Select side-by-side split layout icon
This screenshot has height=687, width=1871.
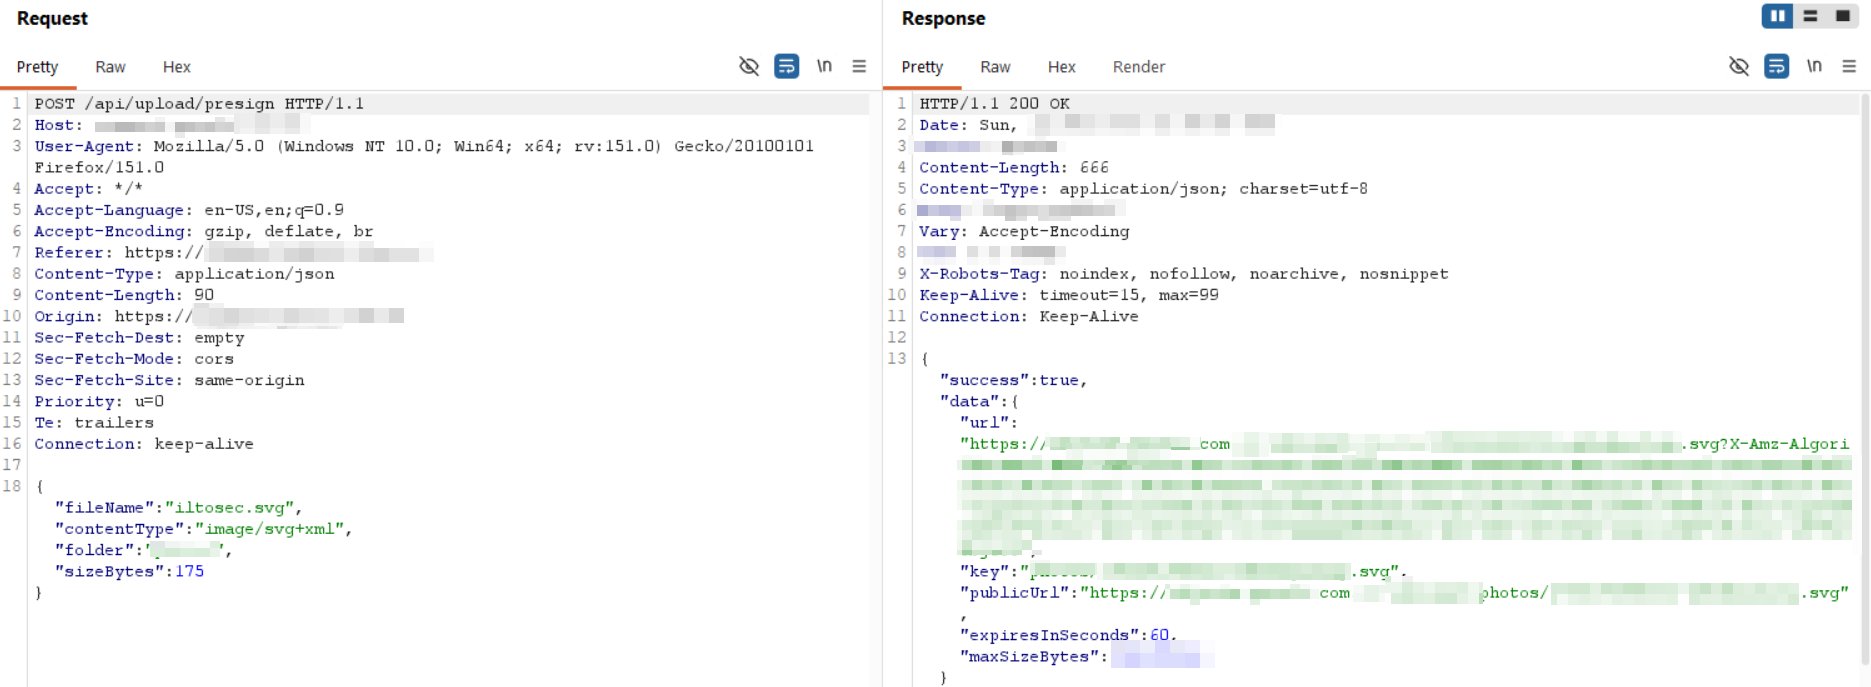[x=1777, y=16]
